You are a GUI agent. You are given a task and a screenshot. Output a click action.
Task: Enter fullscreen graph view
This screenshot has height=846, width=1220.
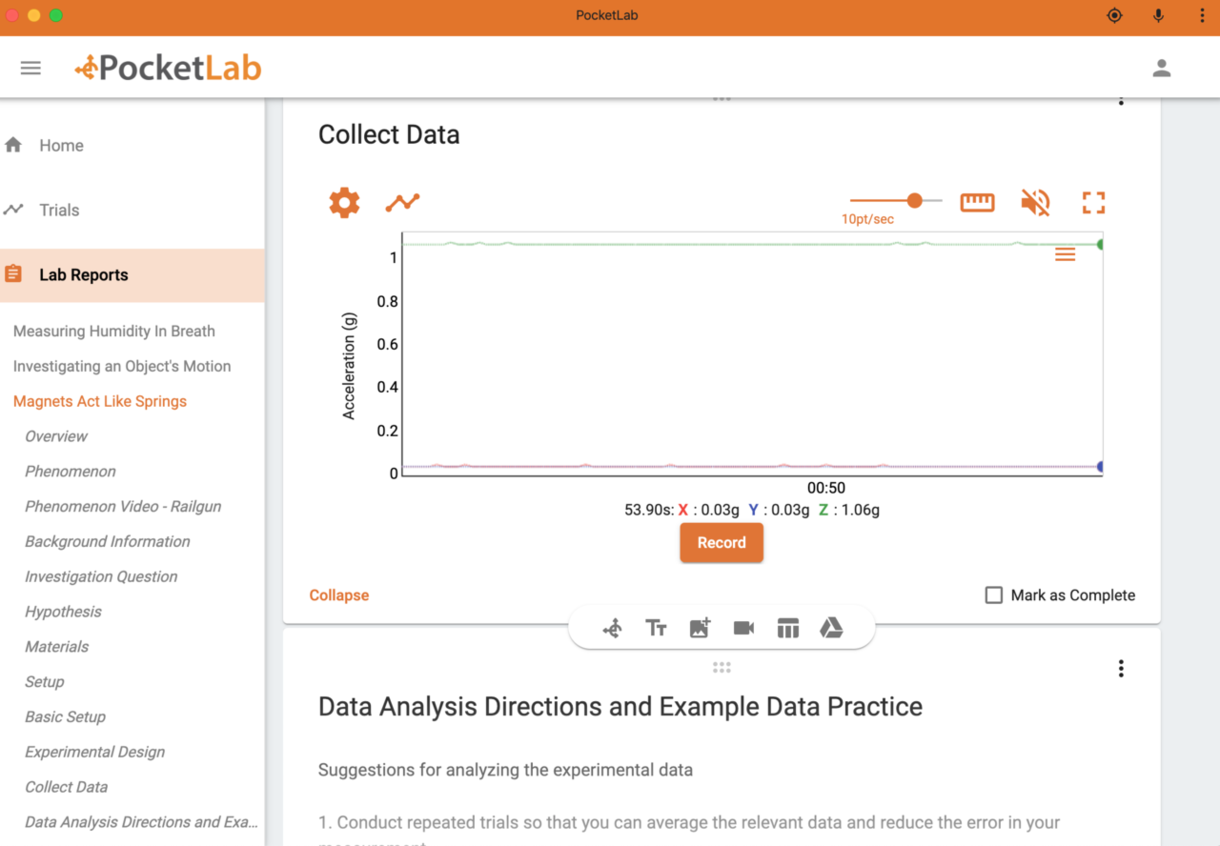[x=1093, y=201]
